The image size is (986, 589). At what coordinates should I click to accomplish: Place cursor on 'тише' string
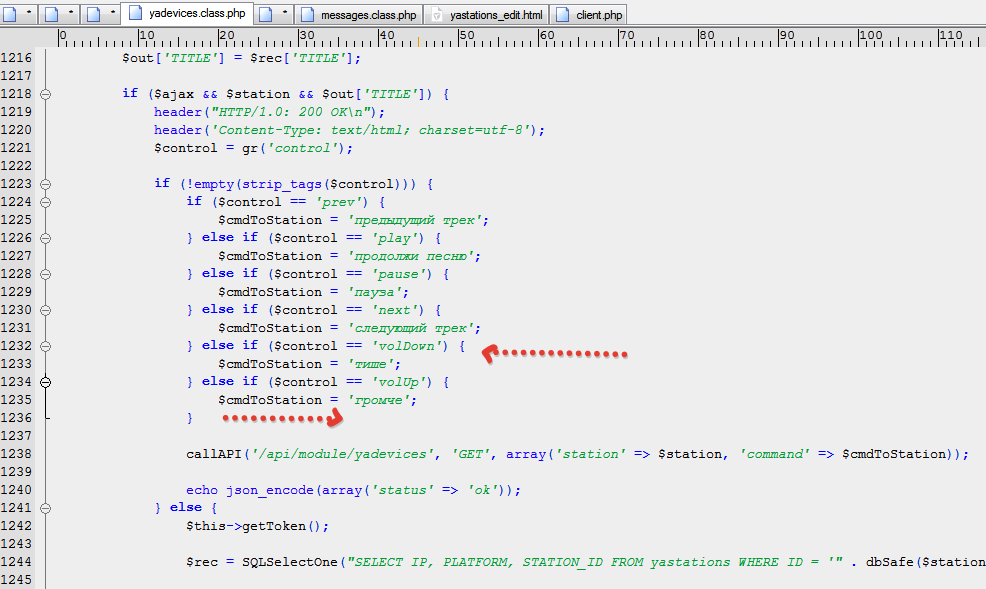point(374,364)
